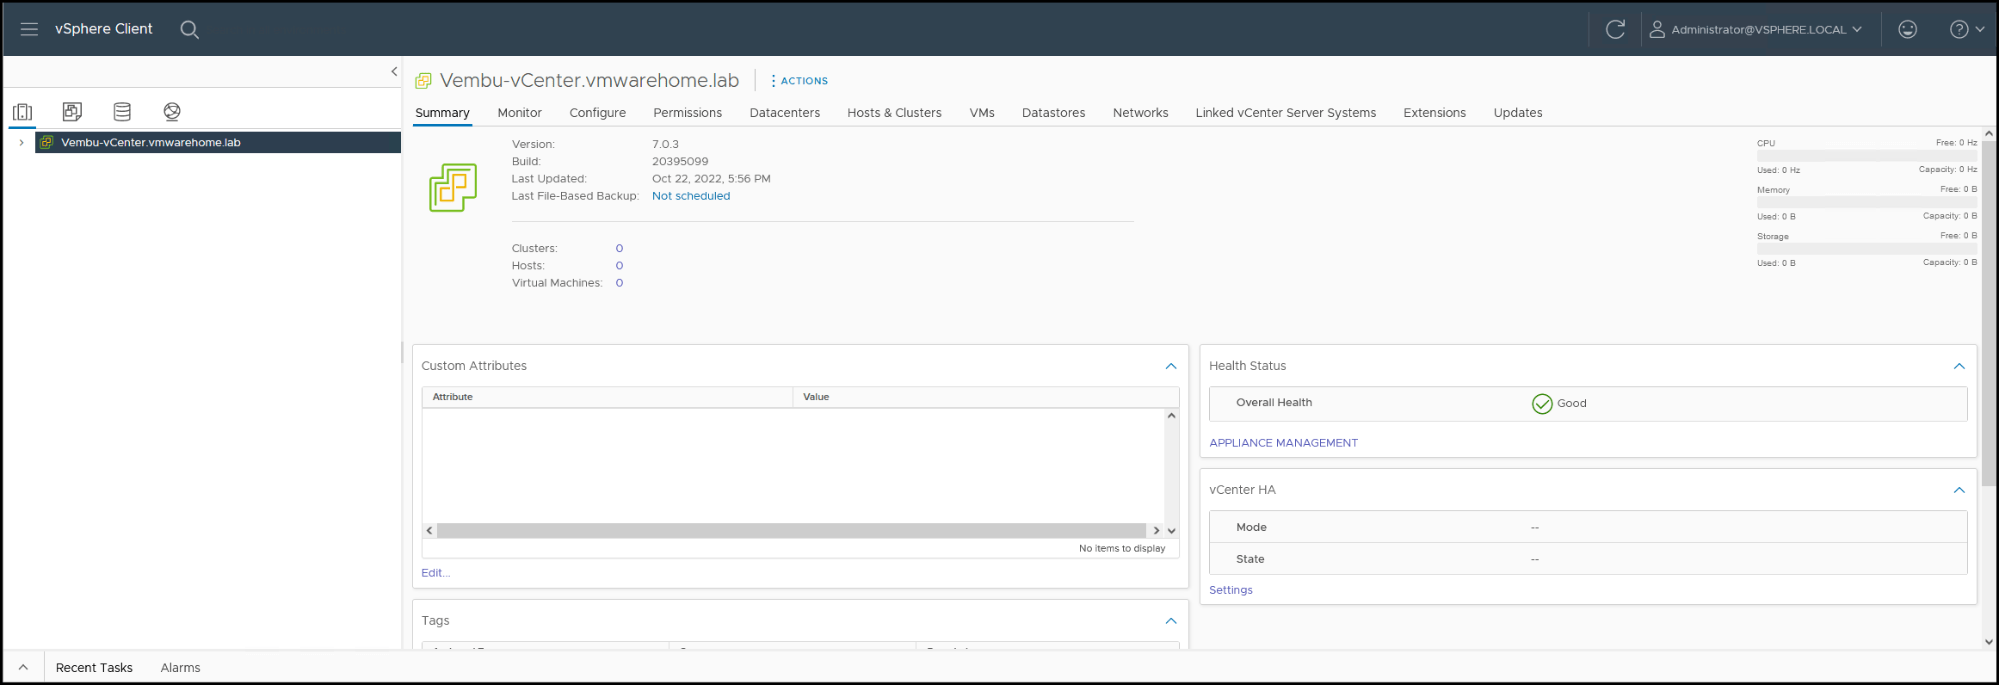Click the vSphere Client title

click(104, 29)
